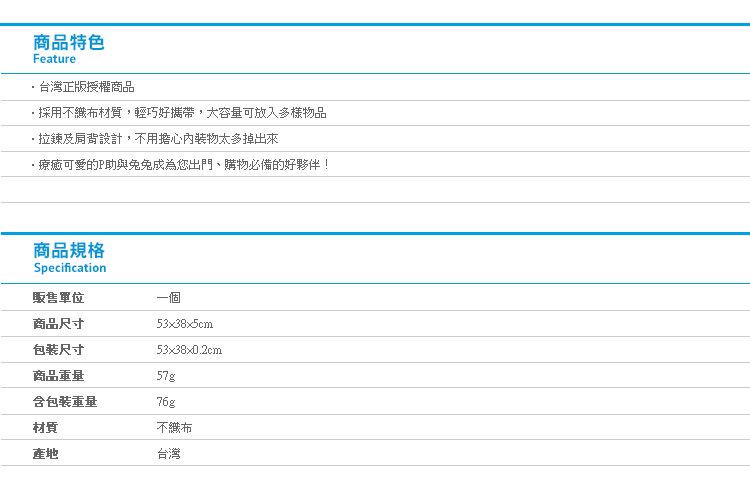Image resolution: width=750 pixels, height=480 pixels.
Task: Click the 含包裝重量 label
Action: (65, 402)
